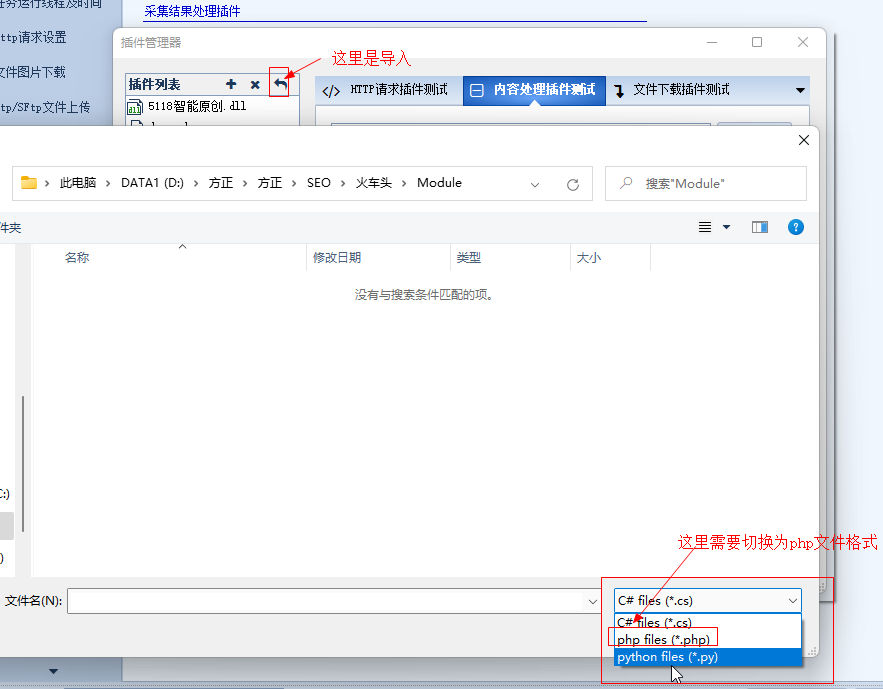Viewport: 883px width, 689px height.
Task: Choose python files (*.py) option
Action: click(x=708, y=657)
